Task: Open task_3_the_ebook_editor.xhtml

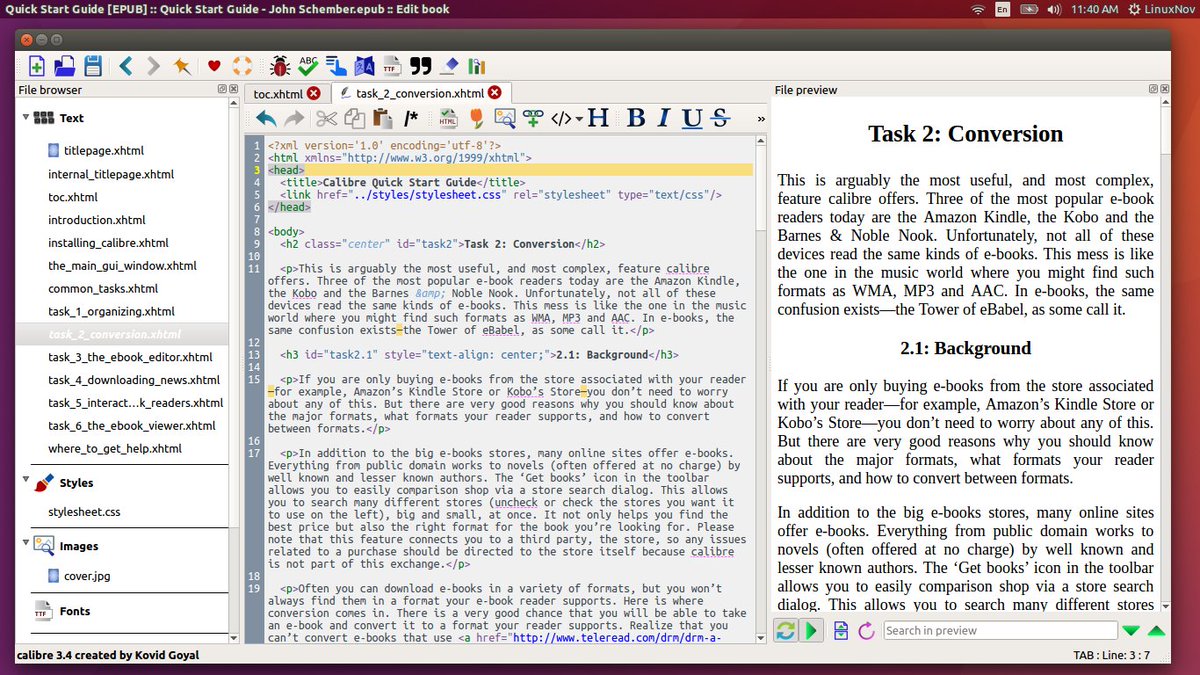Action: tap(130, 357)
